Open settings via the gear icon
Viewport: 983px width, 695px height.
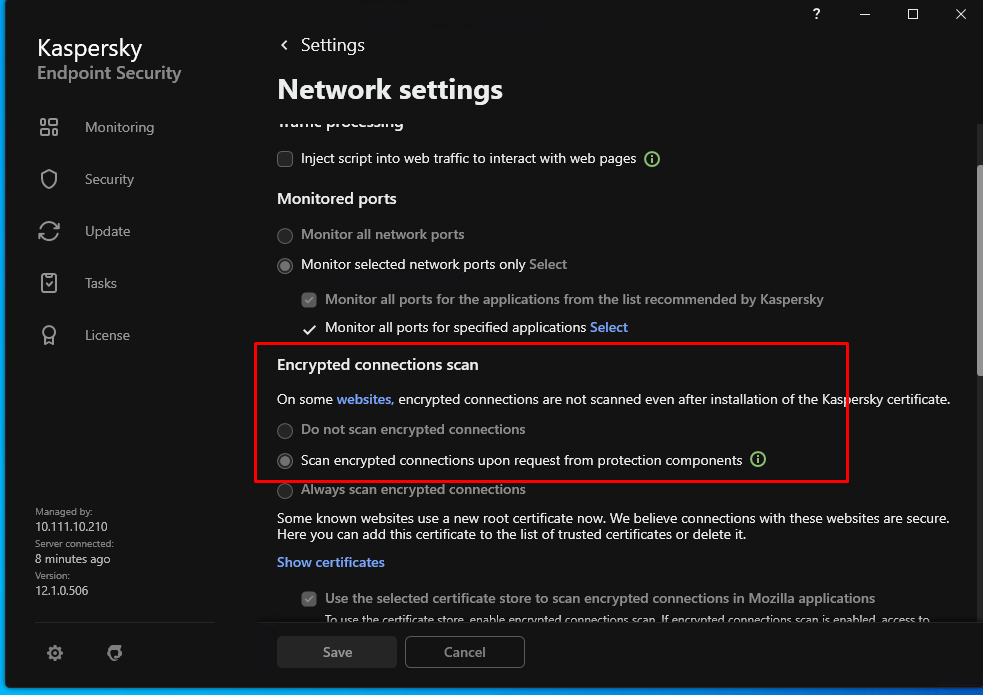point(55,653)
